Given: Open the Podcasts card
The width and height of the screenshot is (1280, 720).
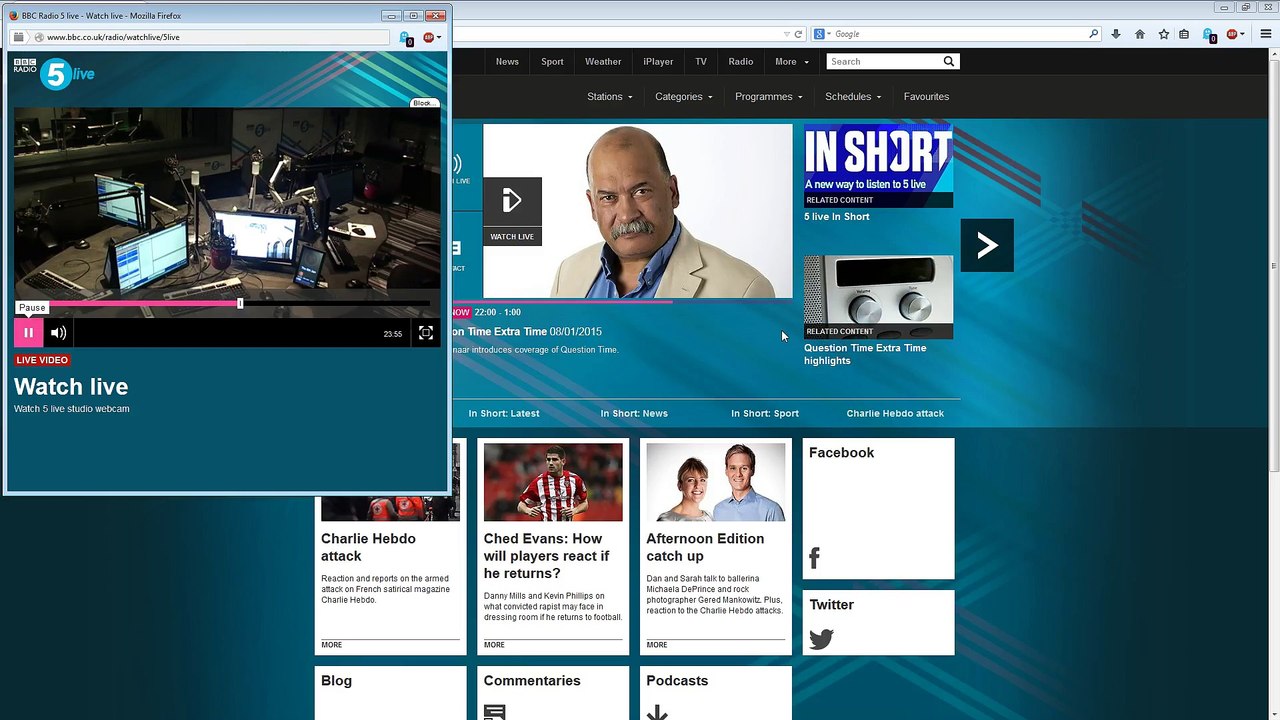Looking at the screenshot, I should point(716,693).
